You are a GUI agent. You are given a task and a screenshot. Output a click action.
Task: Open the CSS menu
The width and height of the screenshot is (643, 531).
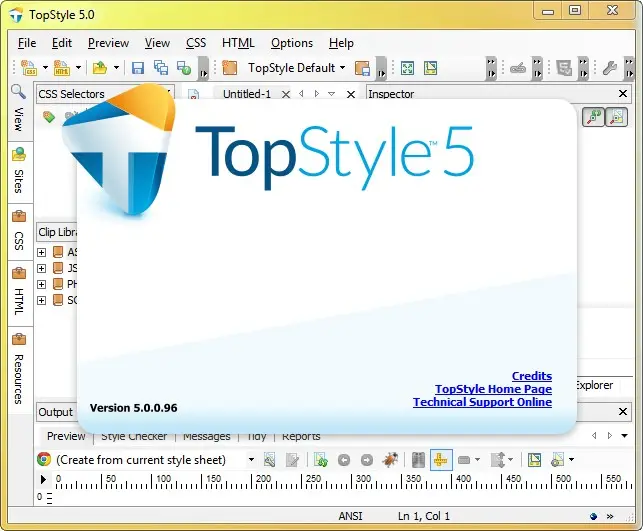[x=196, y=43]
